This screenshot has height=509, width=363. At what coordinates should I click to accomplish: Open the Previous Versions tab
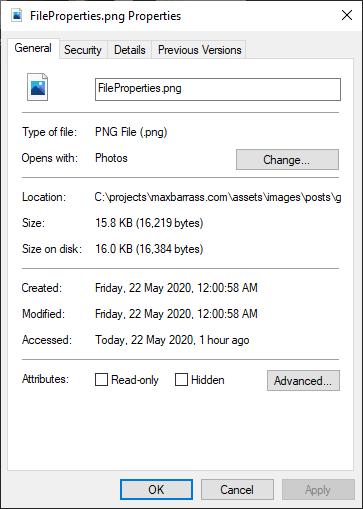[199, 50]
